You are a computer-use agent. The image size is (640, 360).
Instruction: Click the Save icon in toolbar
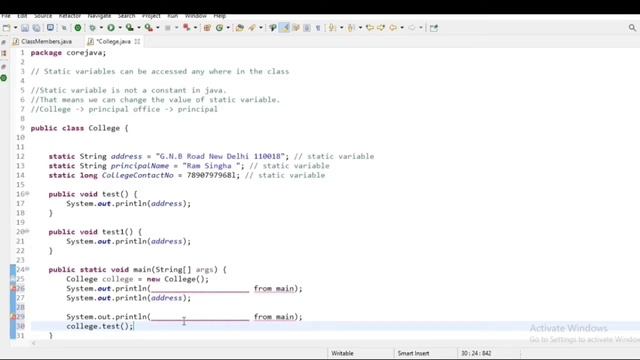click(x=25, y=28)
